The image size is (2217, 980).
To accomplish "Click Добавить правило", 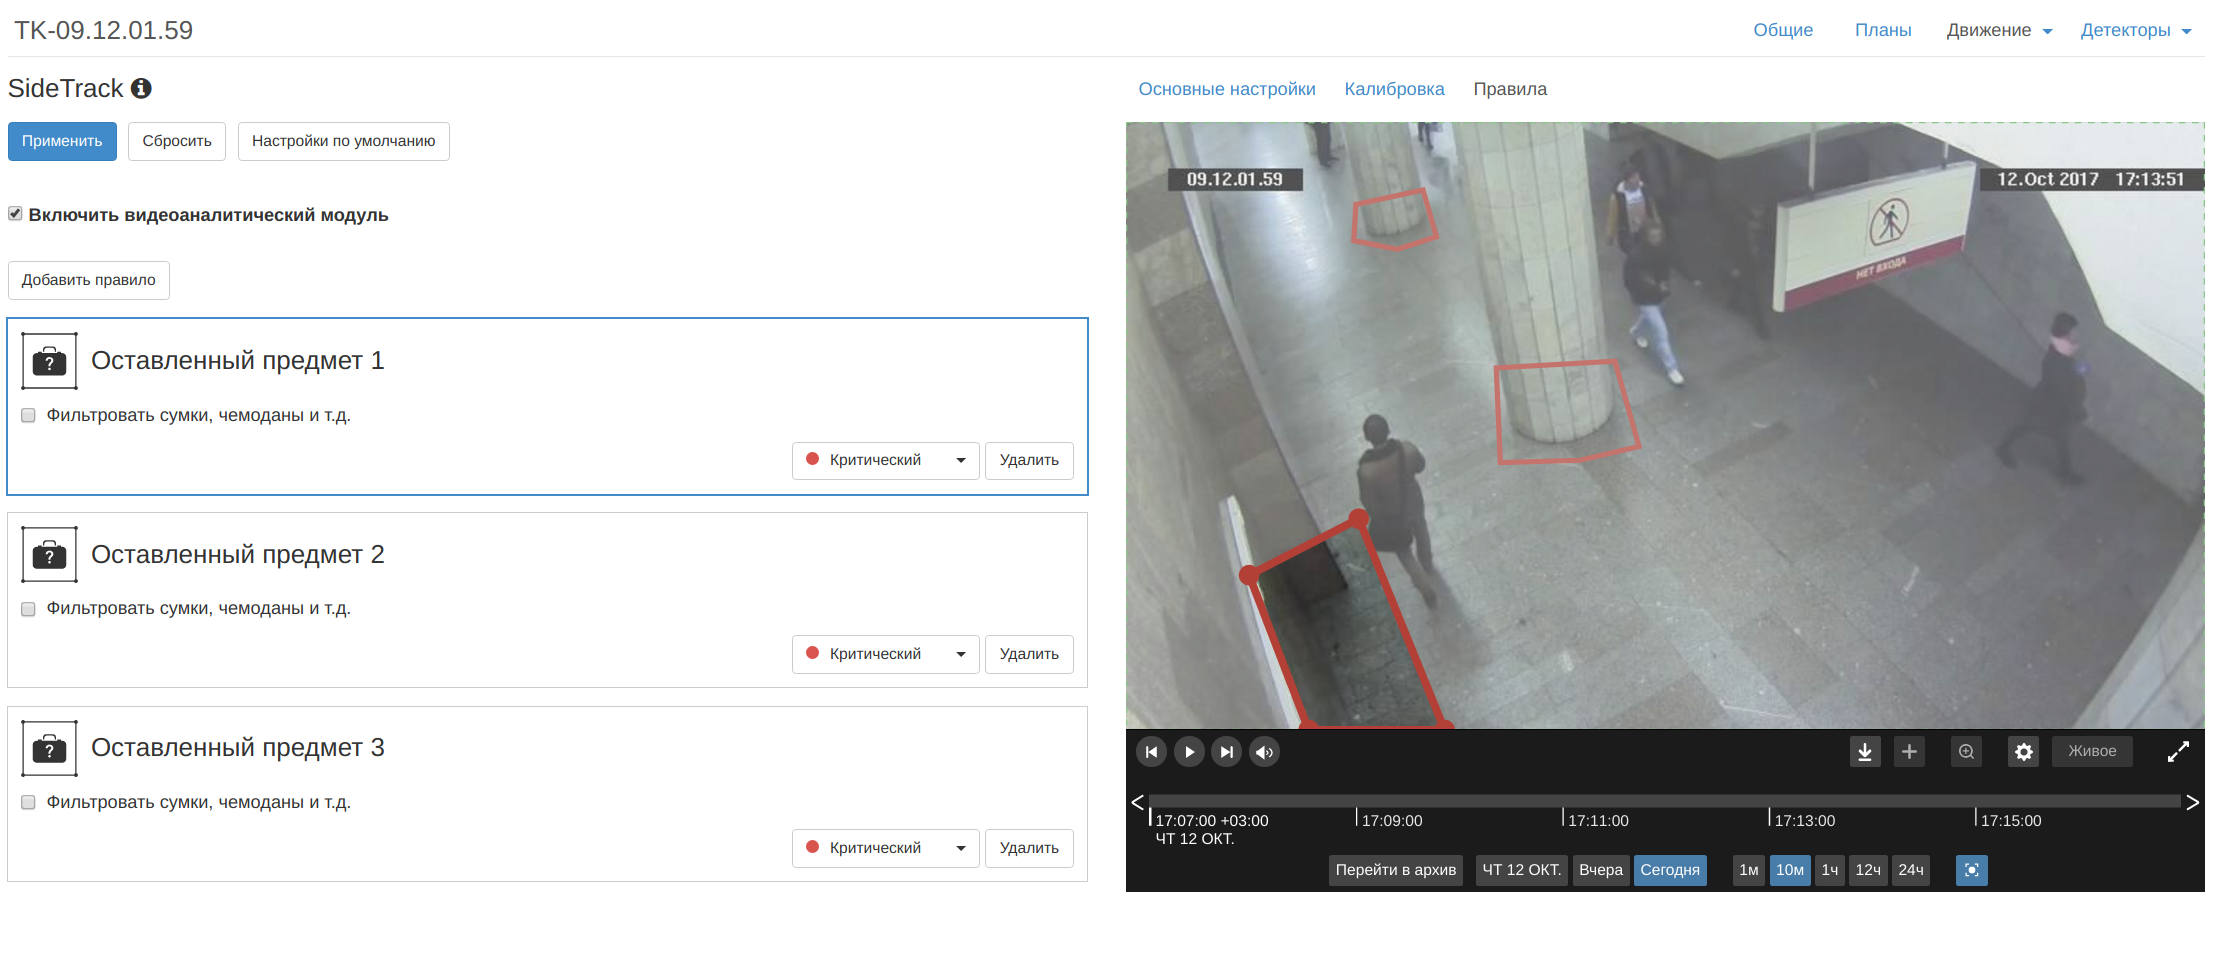I will pyautogui.click(x=89, y=280).
